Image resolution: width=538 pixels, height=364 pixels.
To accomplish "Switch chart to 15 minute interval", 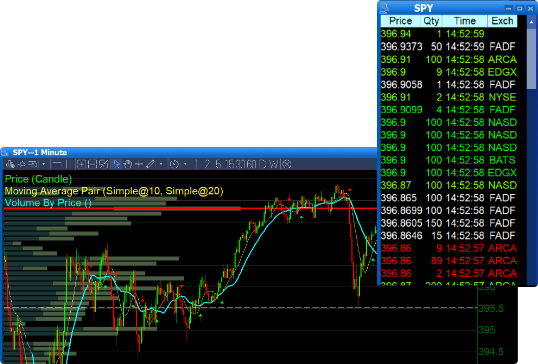I will pos(230,164).
